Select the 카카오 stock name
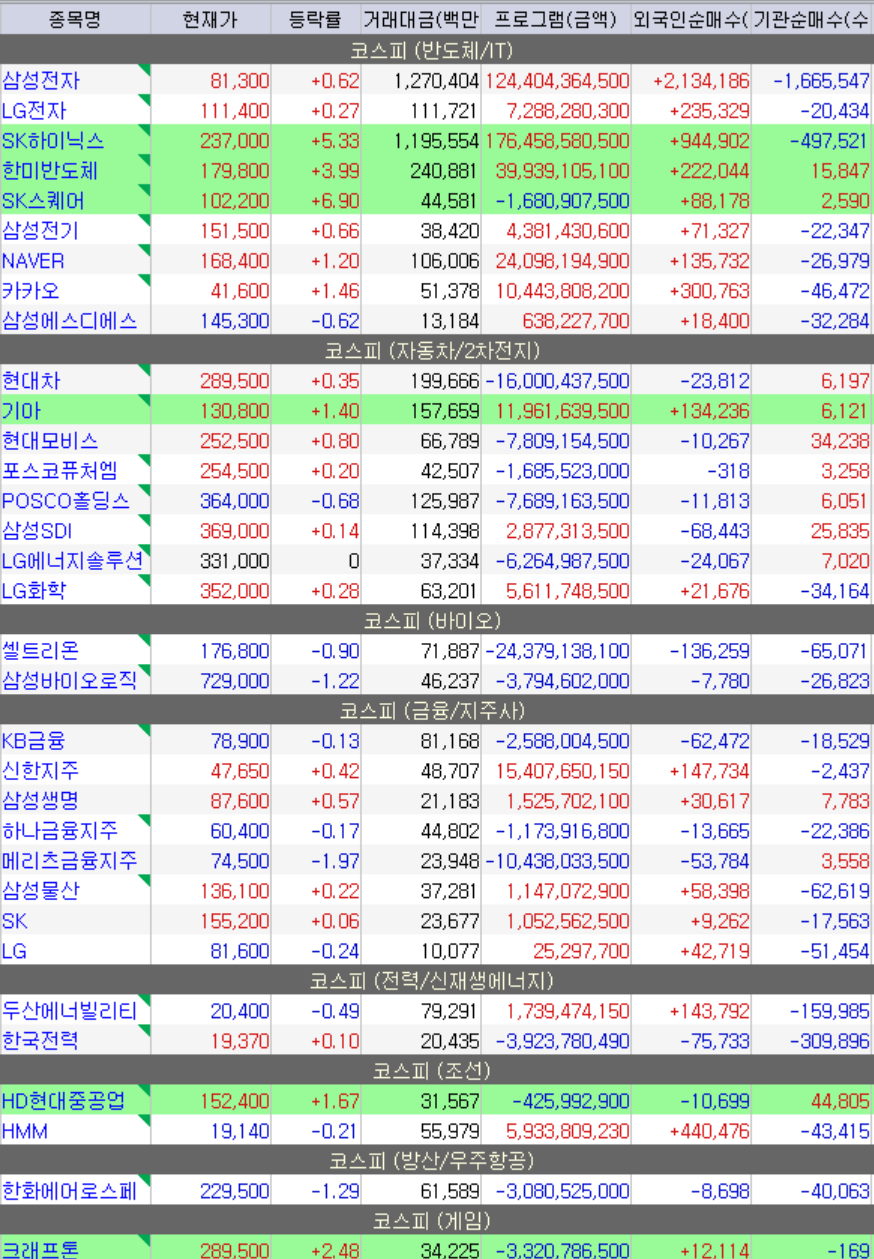This screenshot has width=874, height=1259. [x=32, y=291]
